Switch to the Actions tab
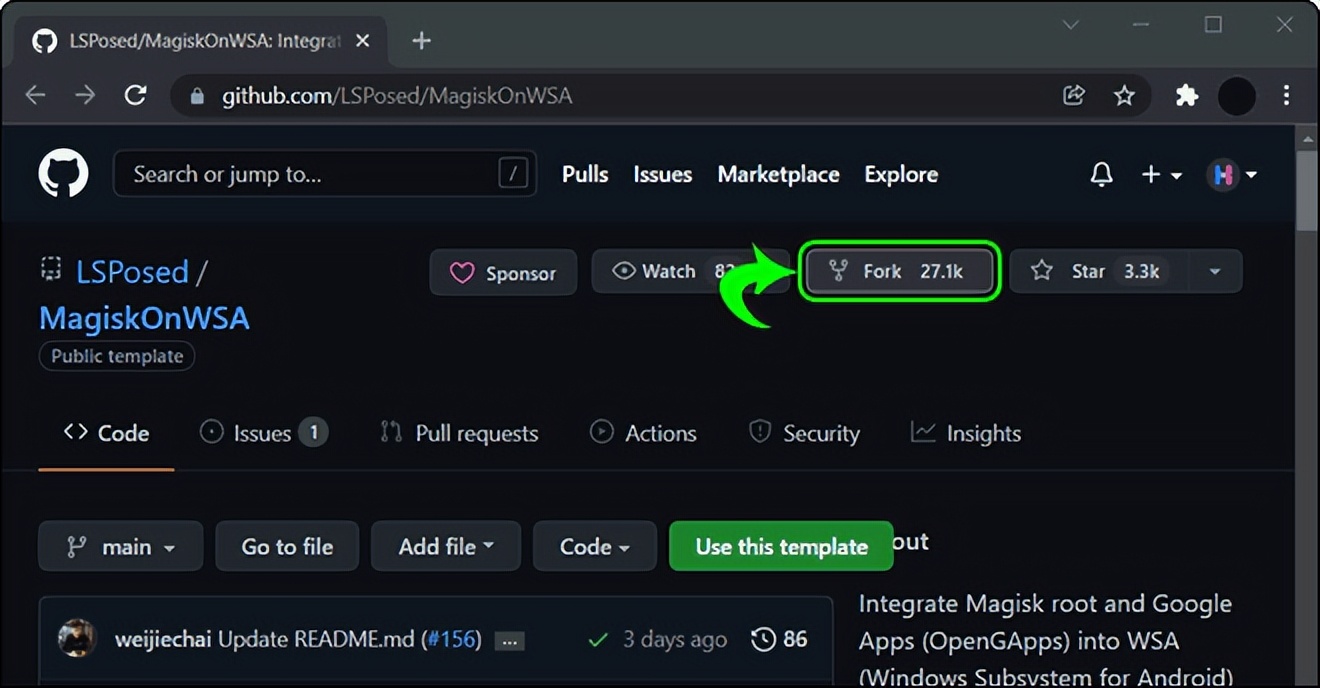Screen dimensions: 1320x688 [x=643, y=433]
